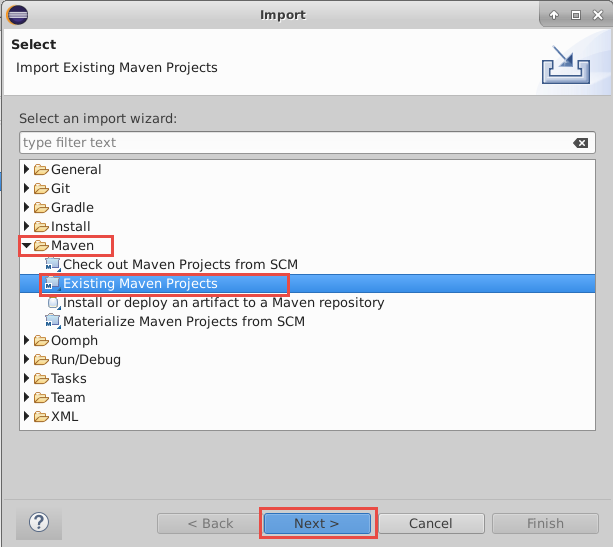Select the Git category label
Screen dimensions: 613x547
61,189
